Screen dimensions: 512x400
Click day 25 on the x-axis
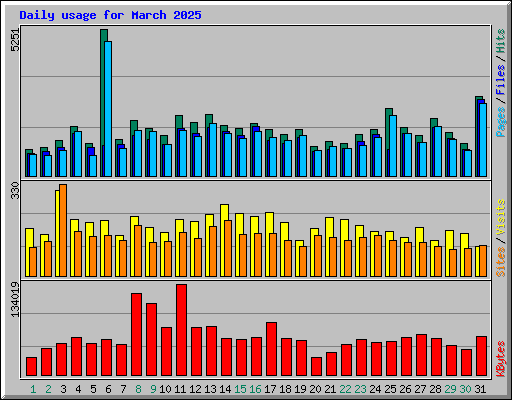(390, 389)
